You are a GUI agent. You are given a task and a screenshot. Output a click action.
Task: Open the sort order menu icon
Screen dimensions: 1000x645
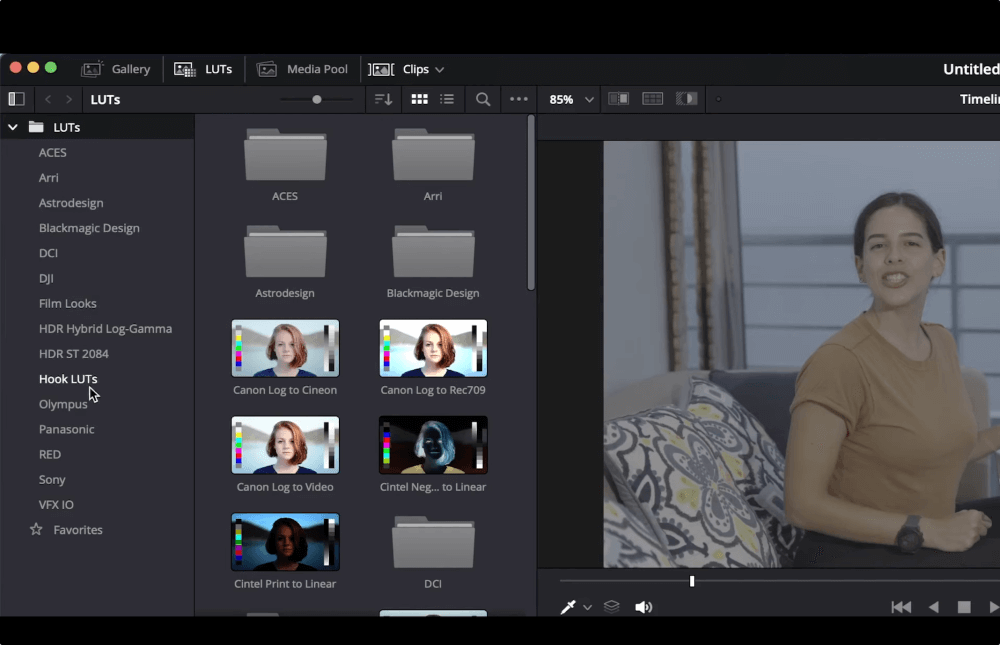click(x=383, y=100)
